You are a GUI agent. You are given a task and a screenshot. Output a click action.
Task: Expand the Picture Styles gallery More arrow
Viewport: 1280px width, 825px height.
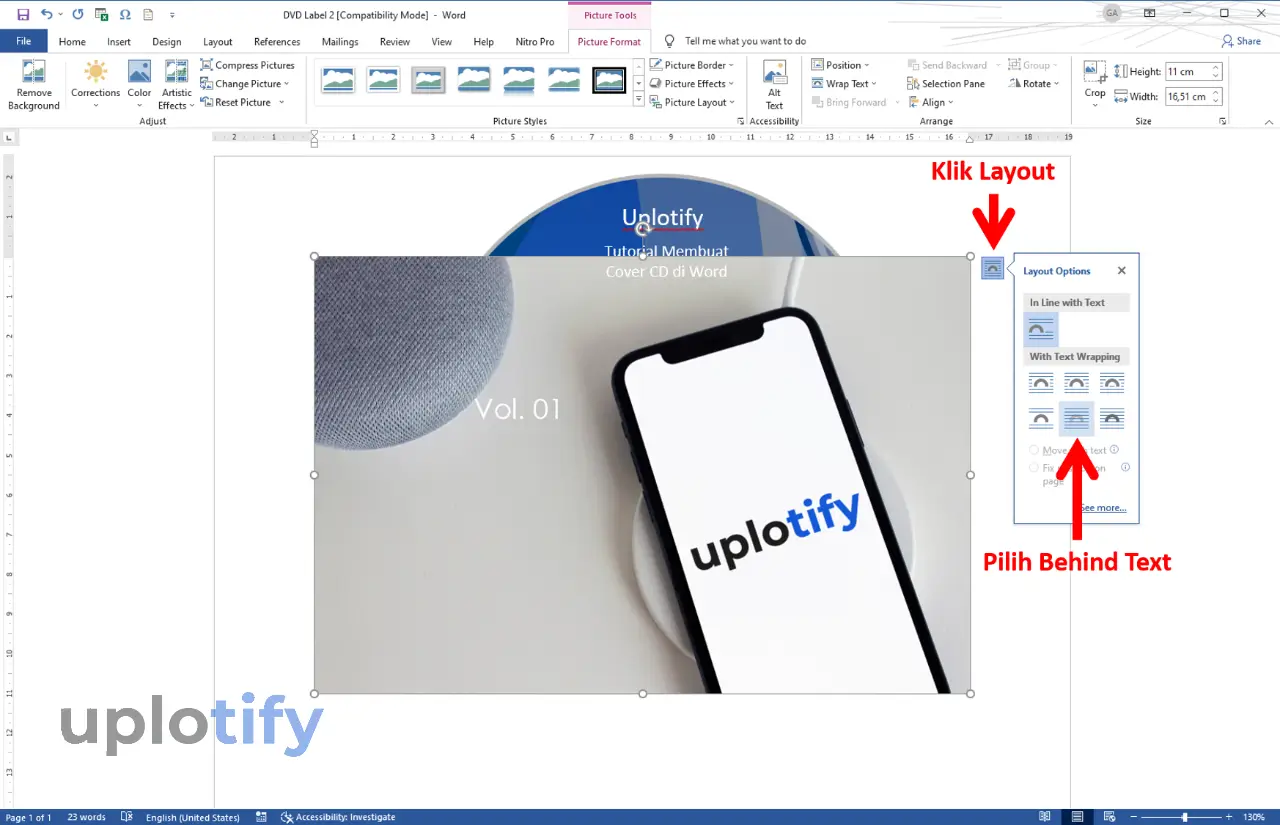[639, 98]
